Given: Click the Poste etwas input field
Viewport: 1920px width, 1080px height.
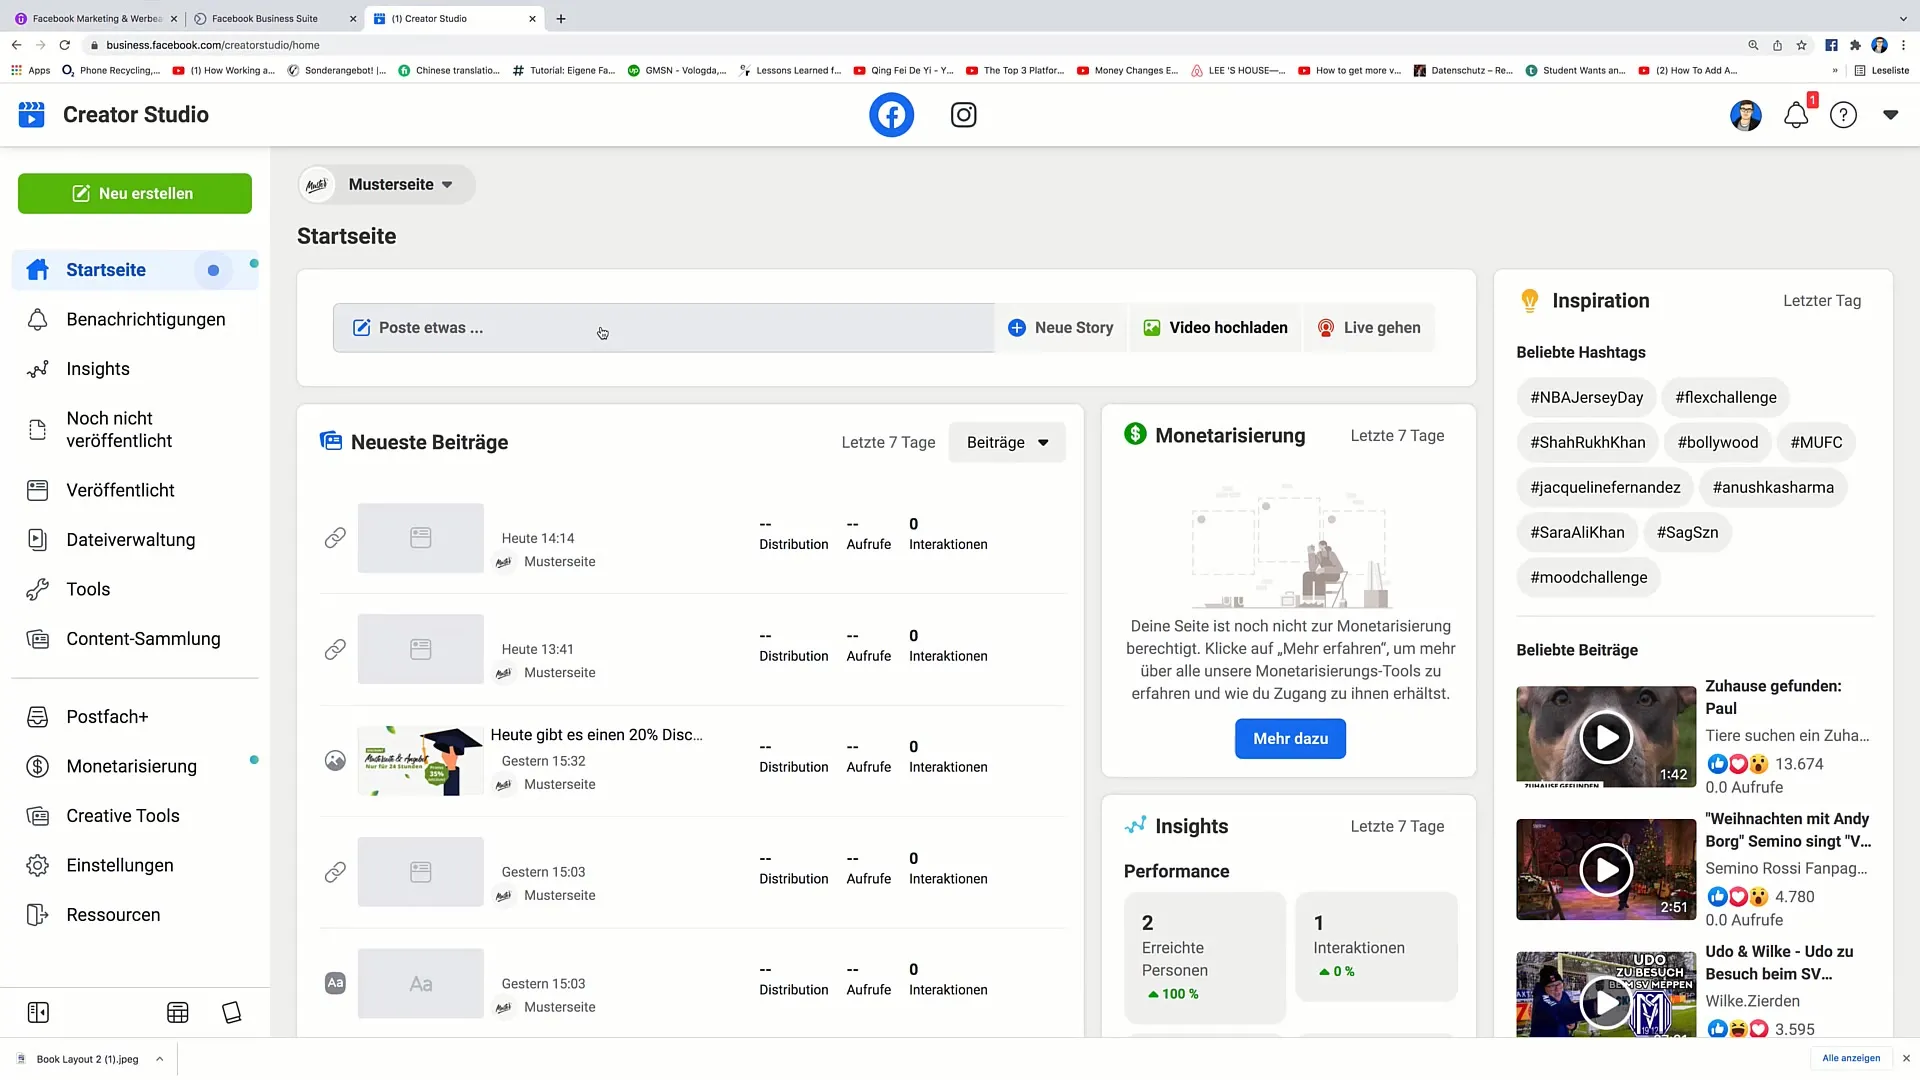Looking at the screenshot, I should 663,328.
